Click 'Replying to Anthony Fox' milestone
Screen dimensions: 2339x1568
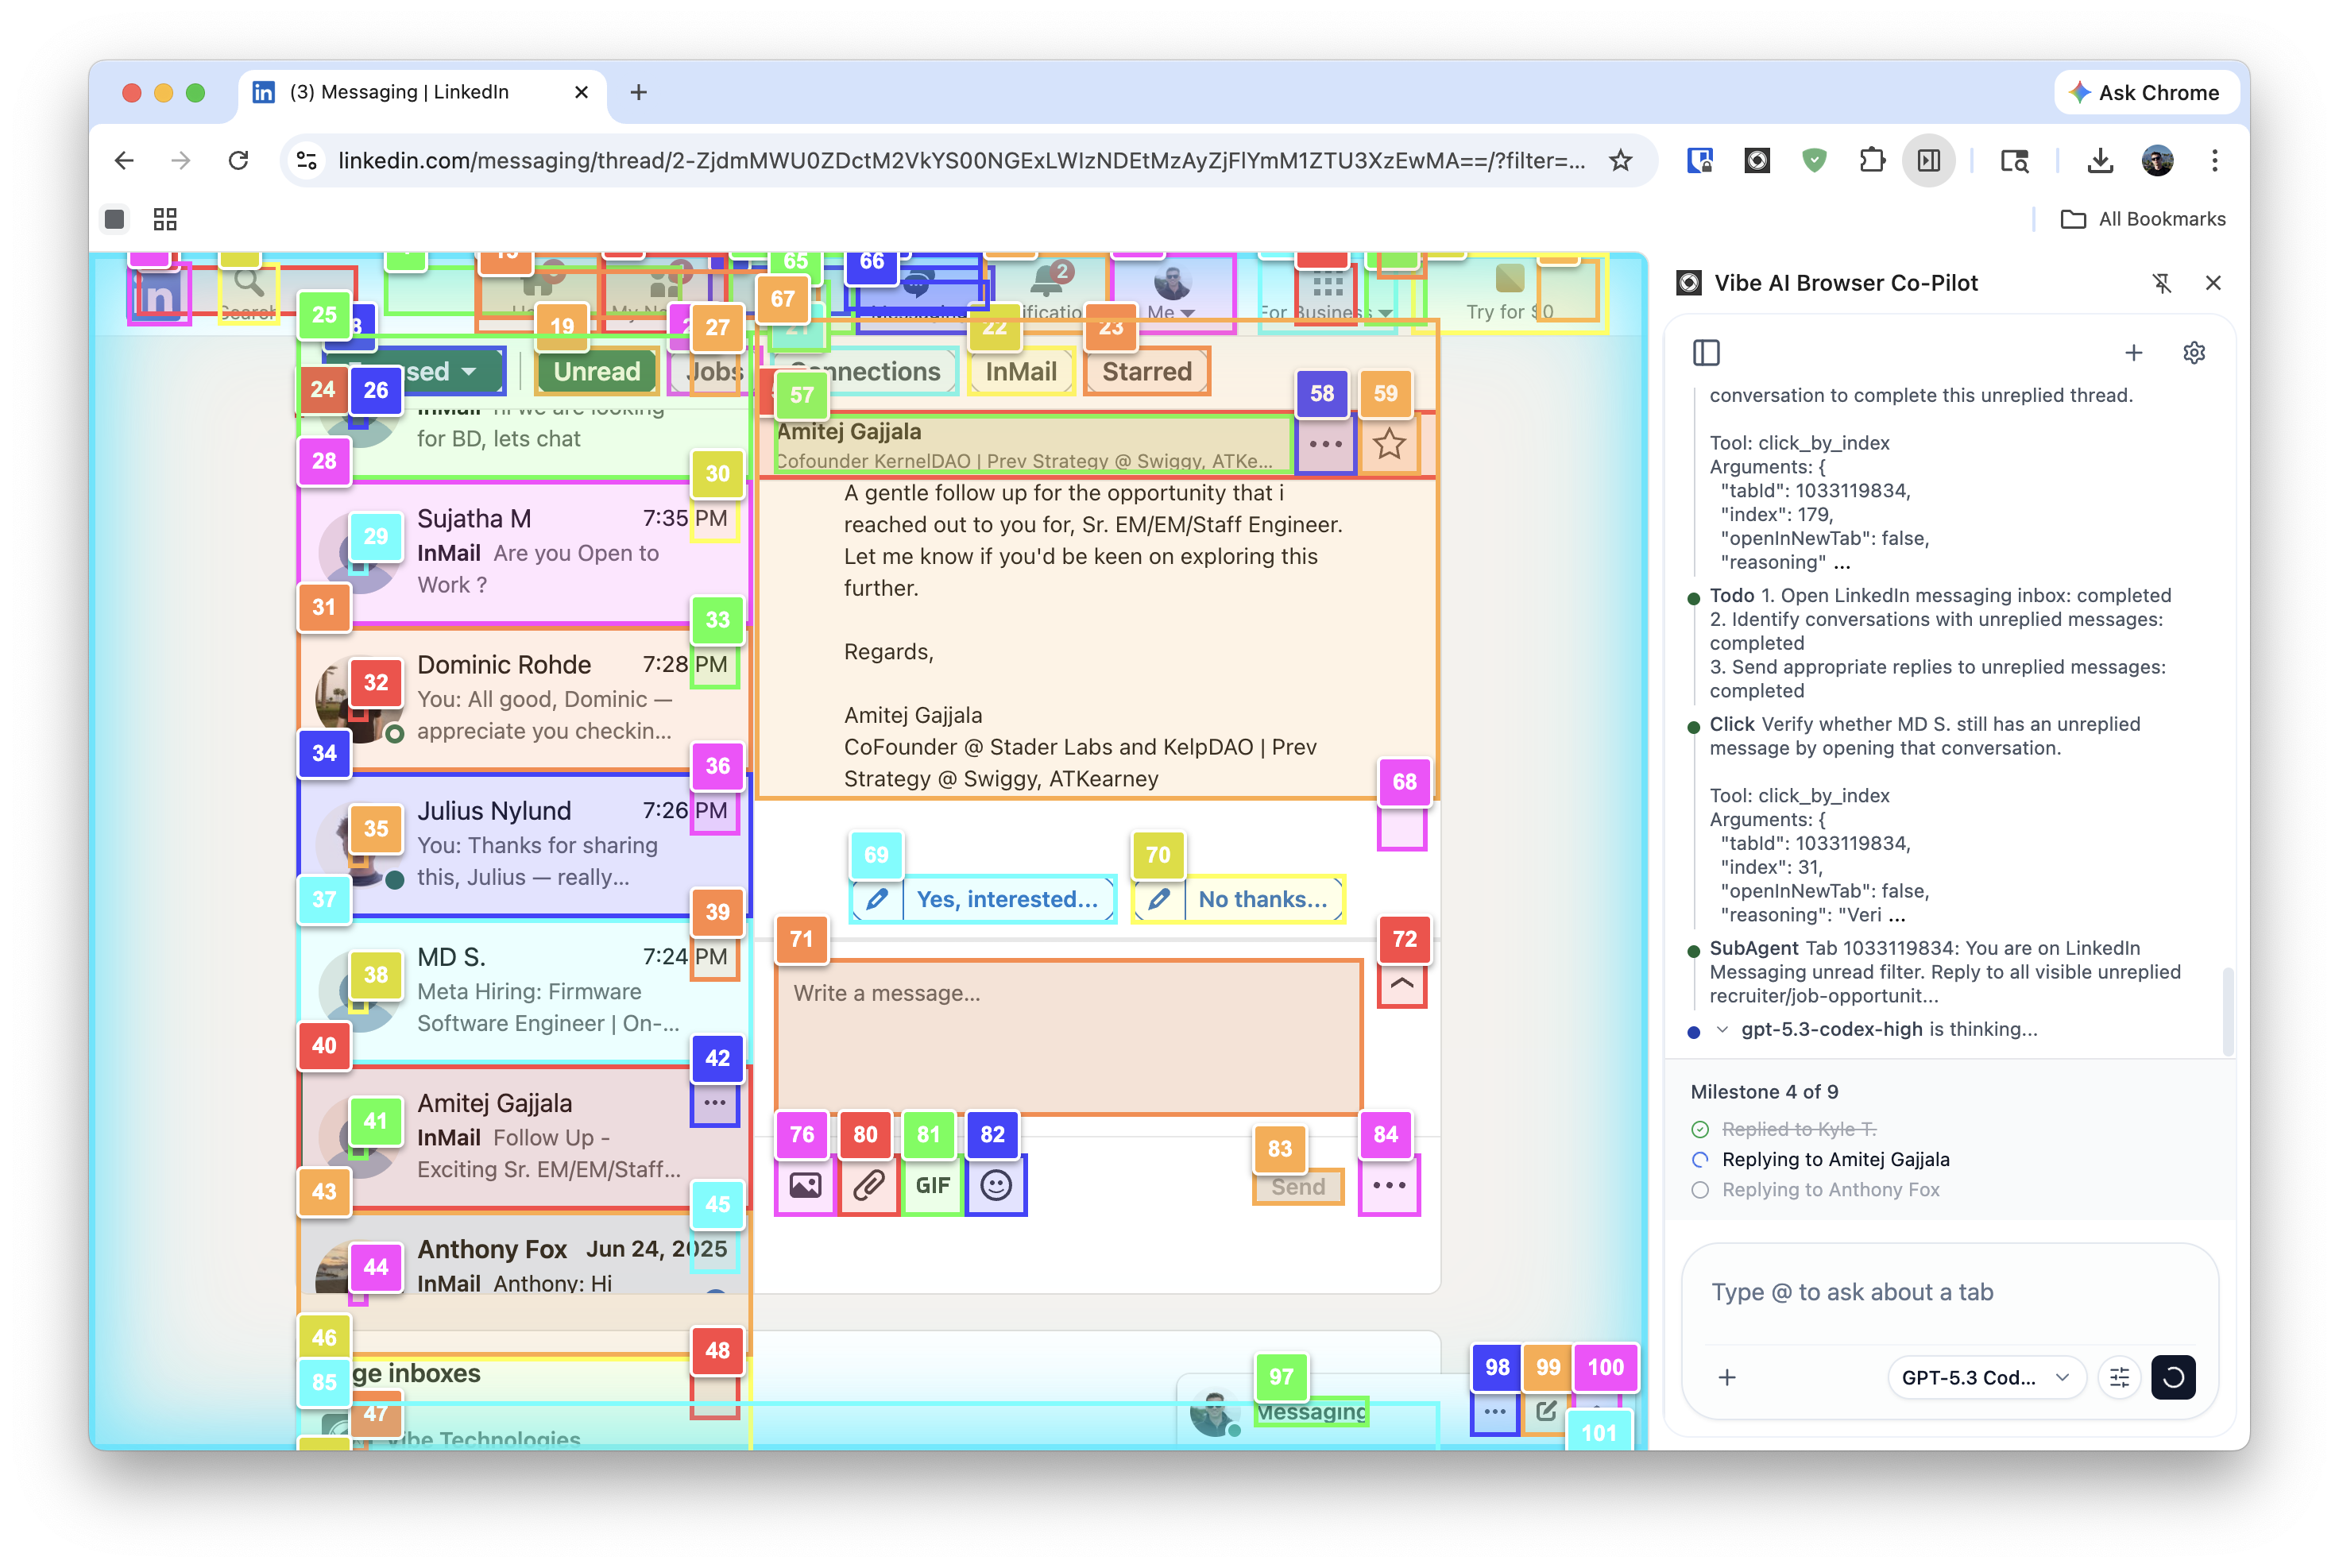click(x=1829, y=1190)
